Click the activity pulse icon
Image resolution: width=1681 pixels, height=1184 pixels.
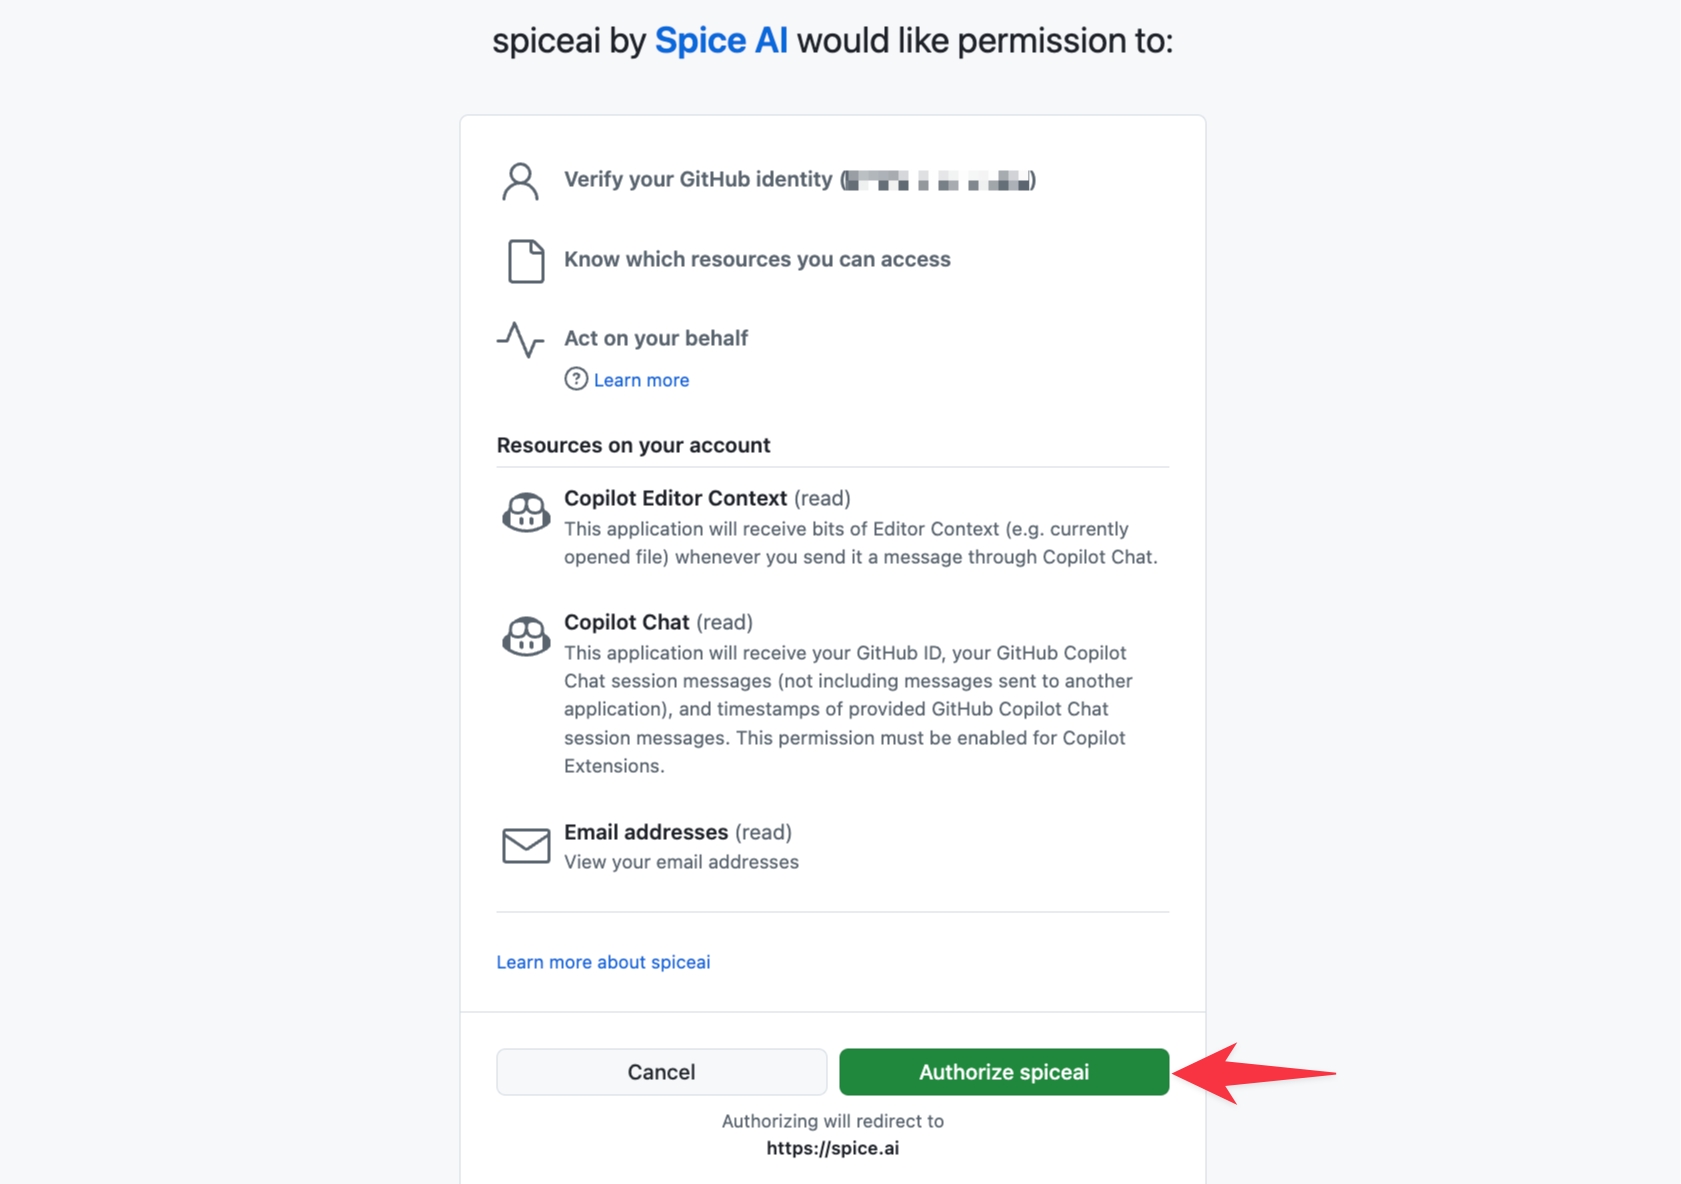(520, 340)
